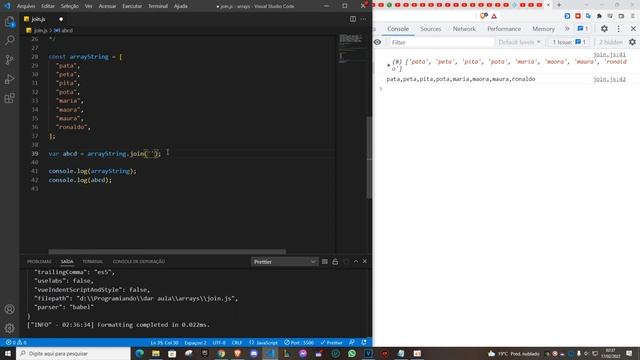Open Seleção menu
This screenshot has height=360, width=640.
(x=69, y=6)
